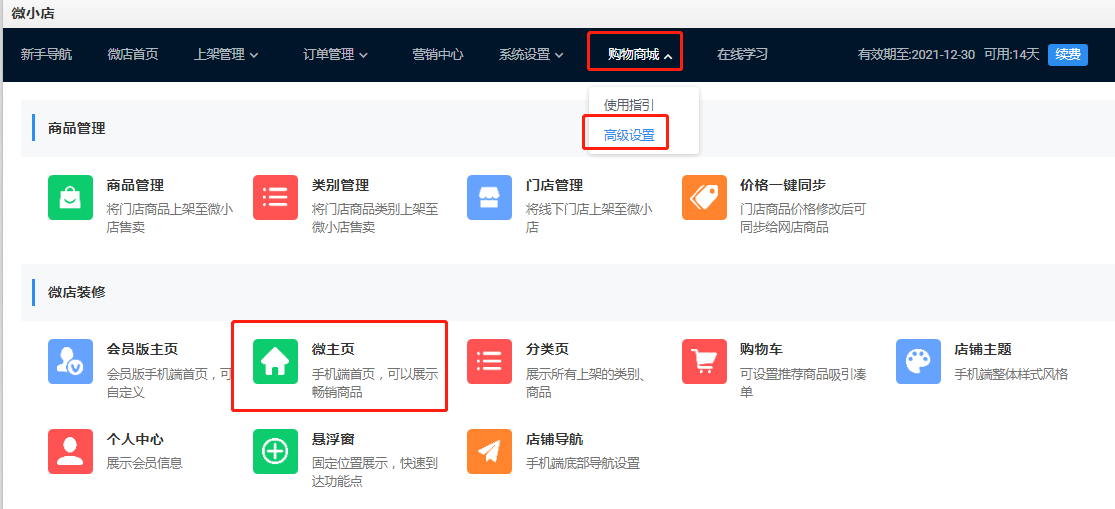This screenshot has width=1115, height=509.
Task: Open the 店铺导航 orange paper plane icon
Action: (489, 451)
